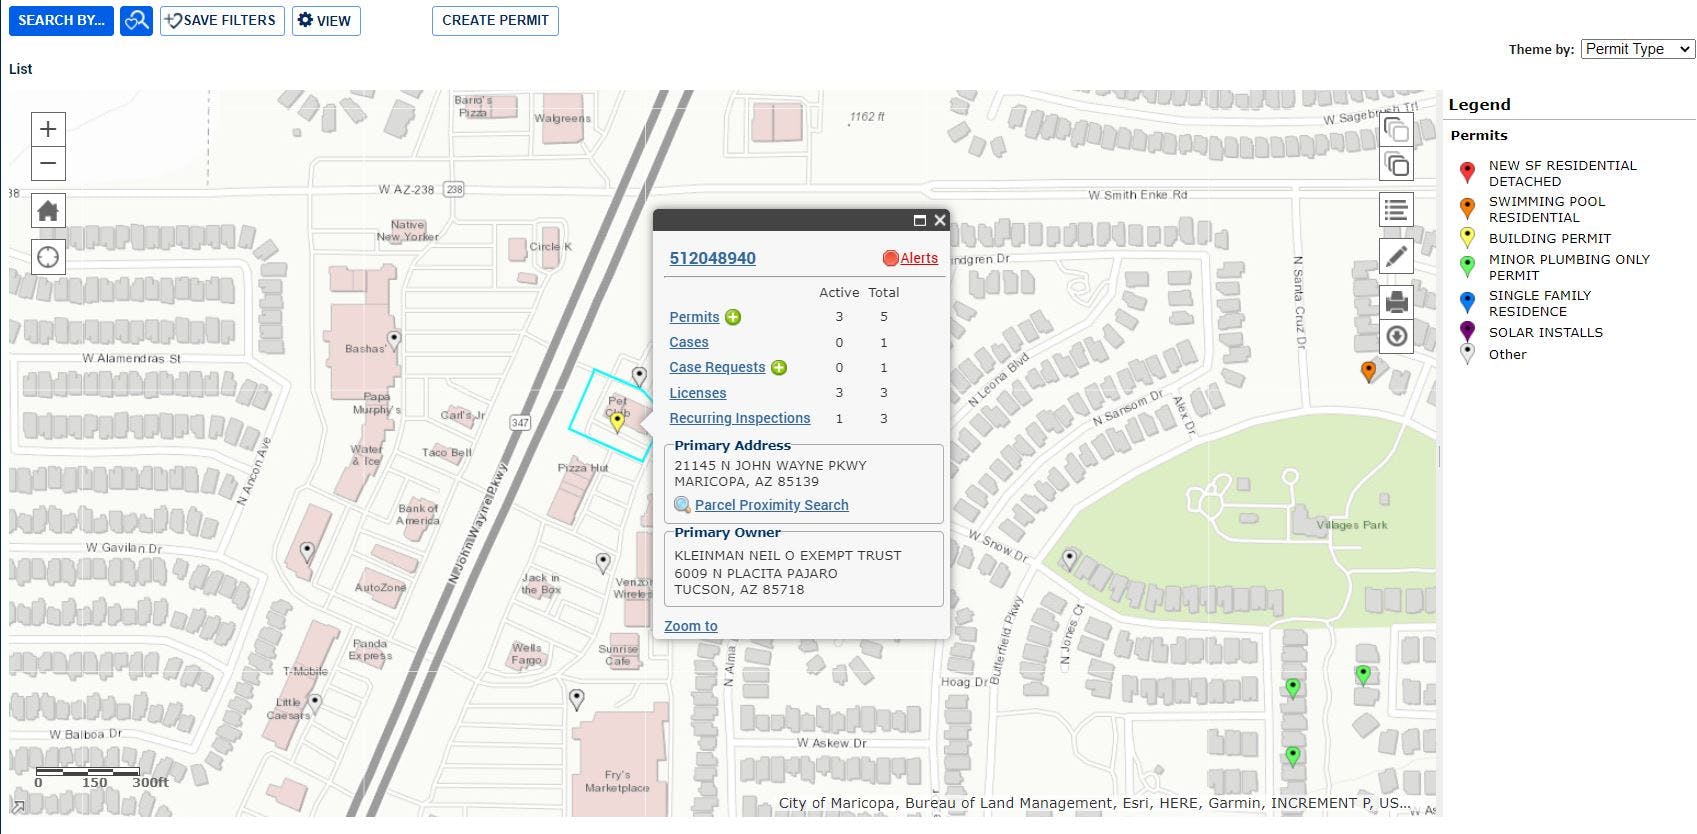The image size is (1697, 834).
Task: Zoom in on the map
Action: pos(48,129)
